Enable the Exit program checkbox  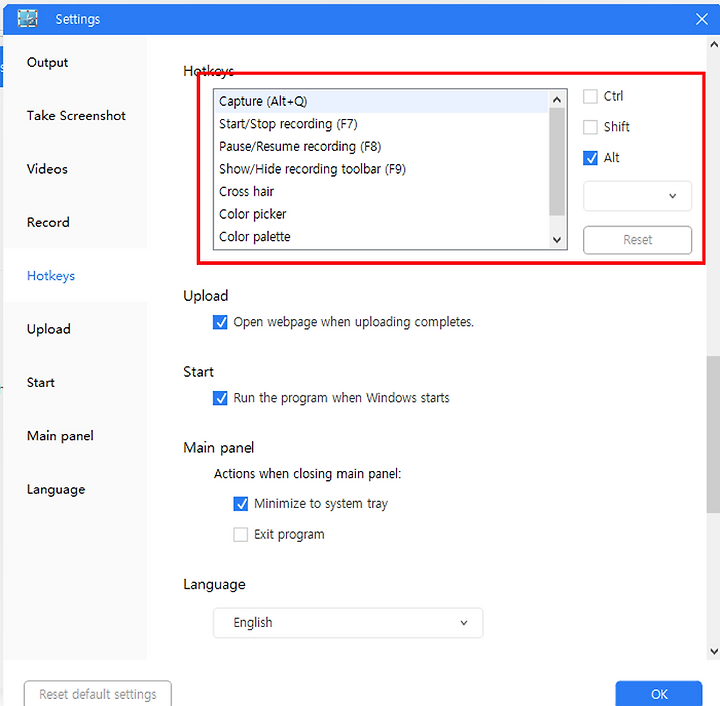click(x=241, y=534)
